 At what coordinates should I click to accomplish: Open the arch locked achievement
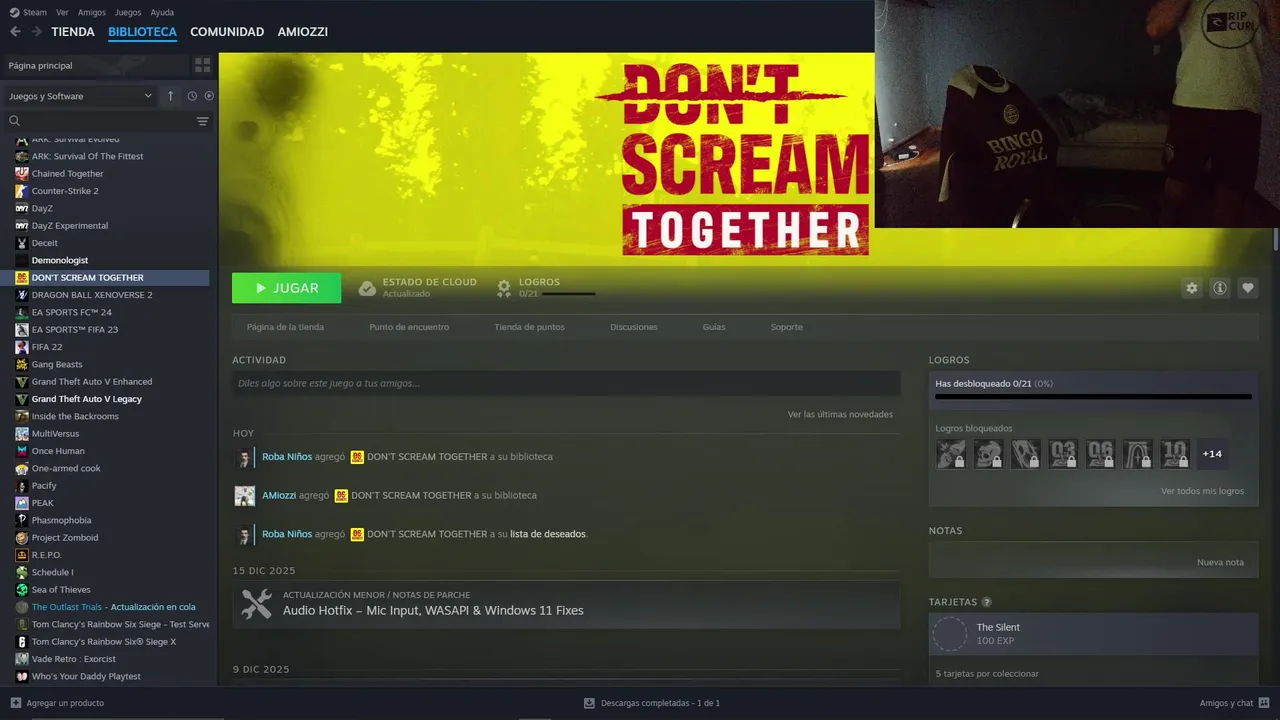point(1137,454)
